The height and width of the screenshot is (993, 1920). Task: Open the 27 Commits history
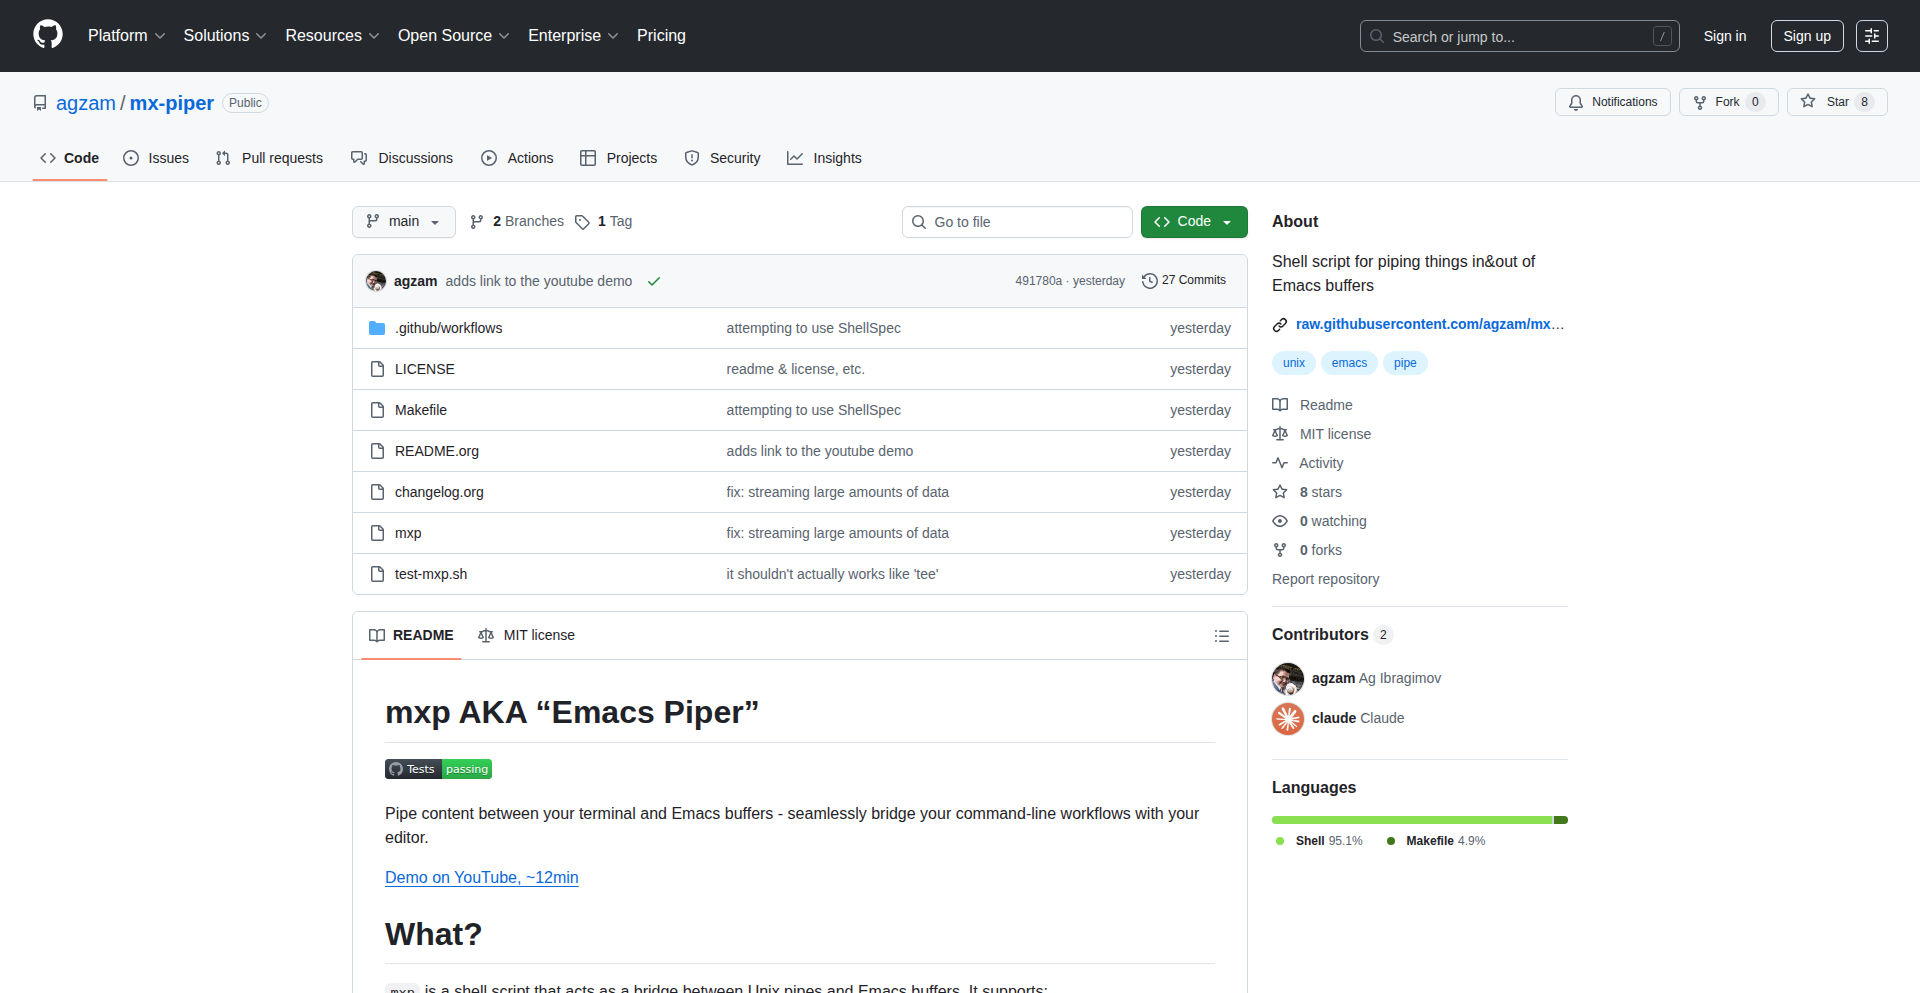click(x=1184, y=281)
